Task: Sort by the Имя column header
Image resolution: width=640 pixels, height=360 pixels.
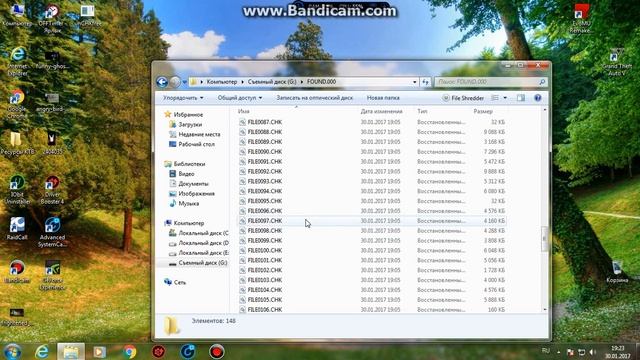Action: 243,111
